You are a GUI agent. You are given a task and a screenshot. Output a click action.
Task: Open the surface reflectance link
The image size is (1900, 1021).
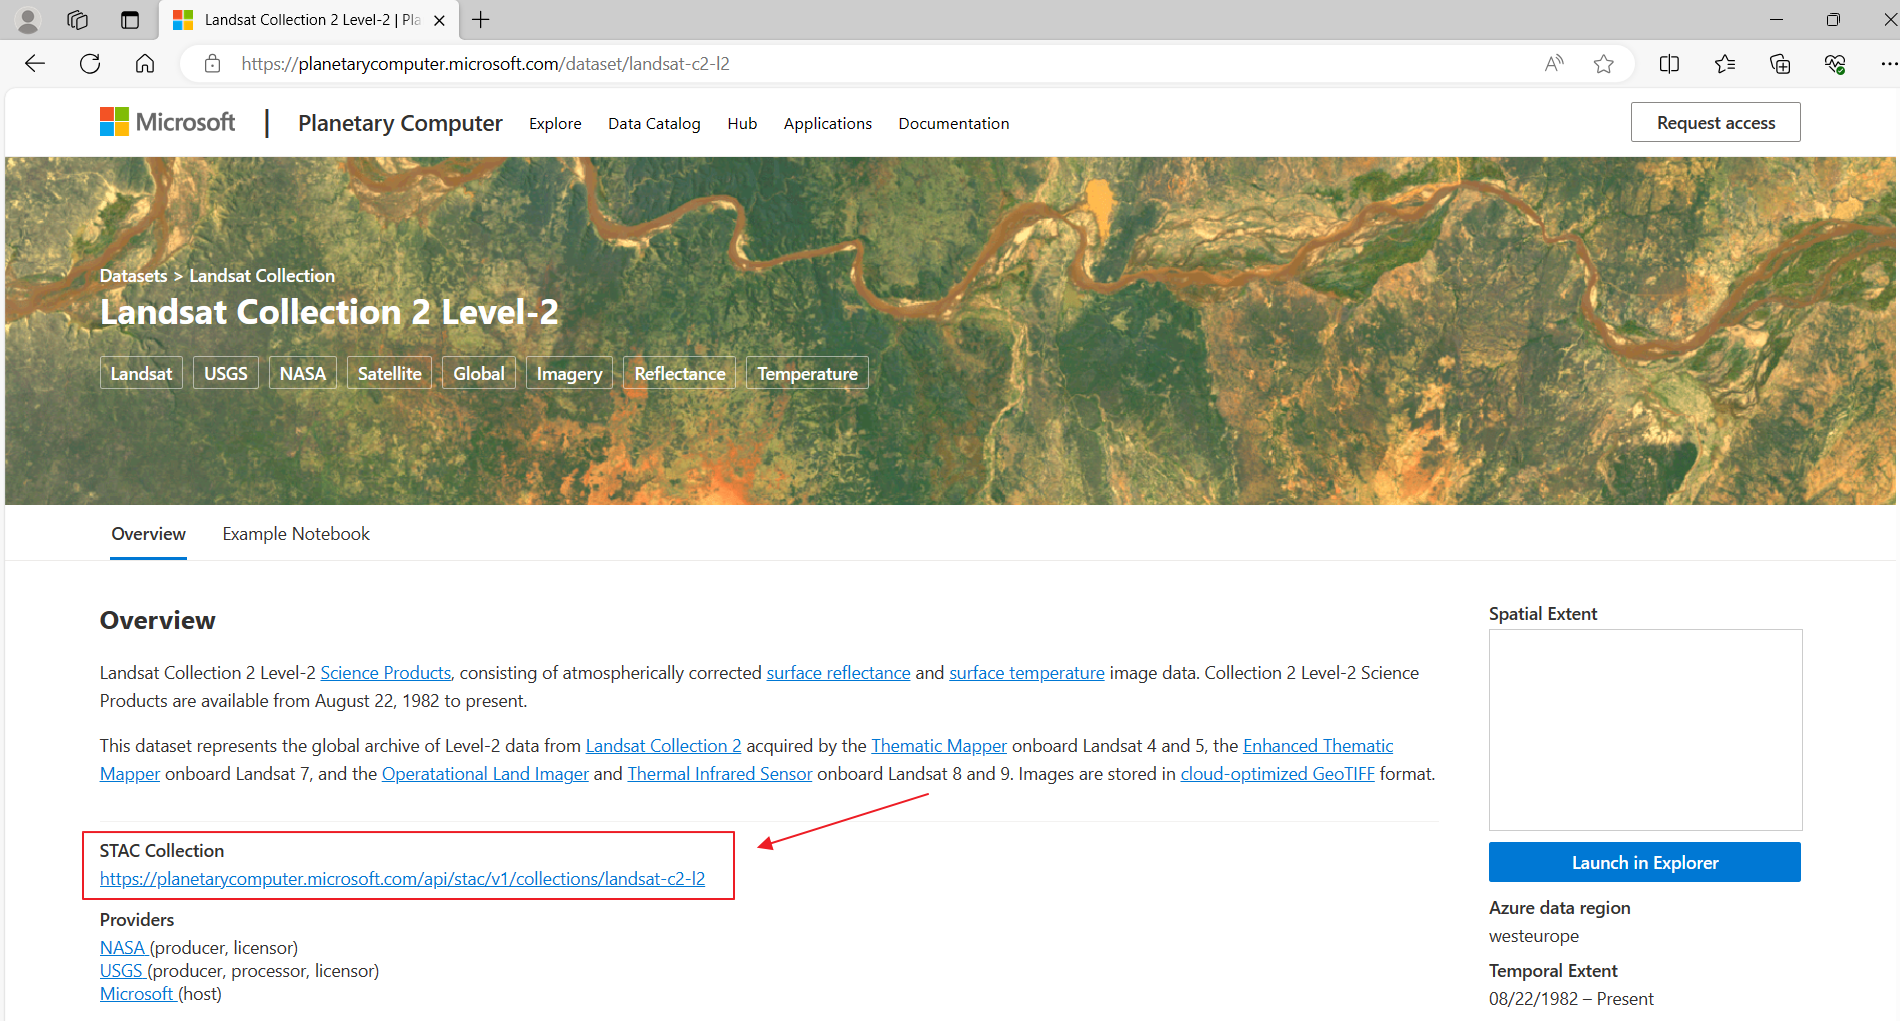coord(838,673)
